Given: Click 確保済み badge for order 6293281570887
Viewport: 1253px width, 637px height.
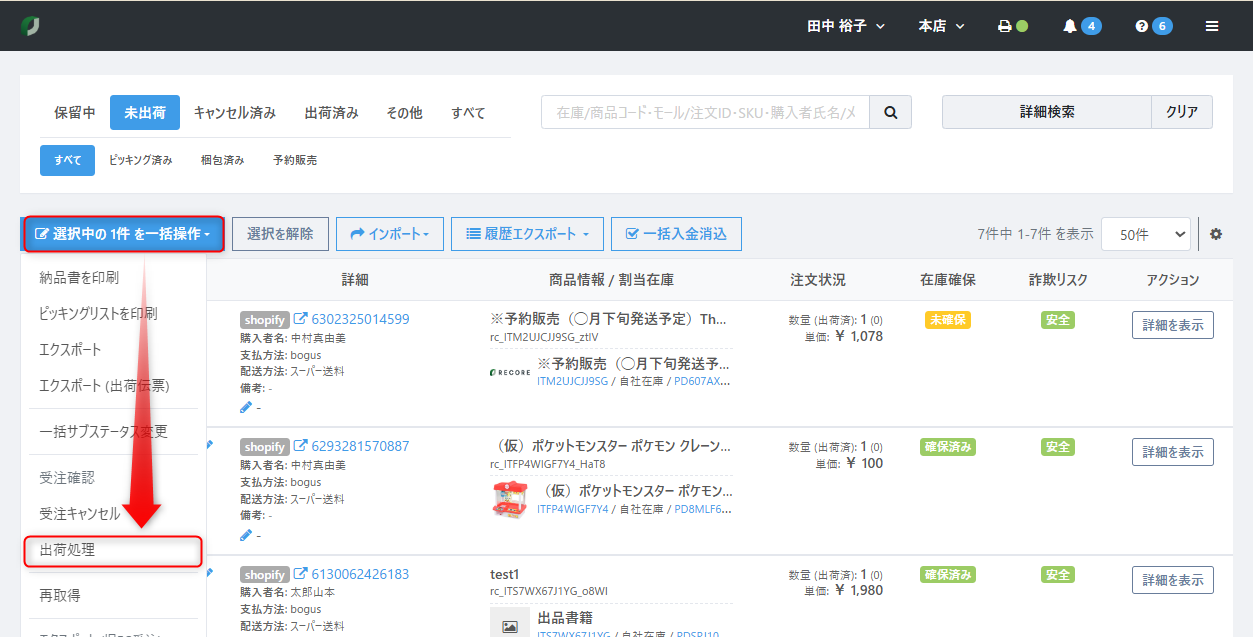Looking at the screenshot, I should click(x=948, y=447).
